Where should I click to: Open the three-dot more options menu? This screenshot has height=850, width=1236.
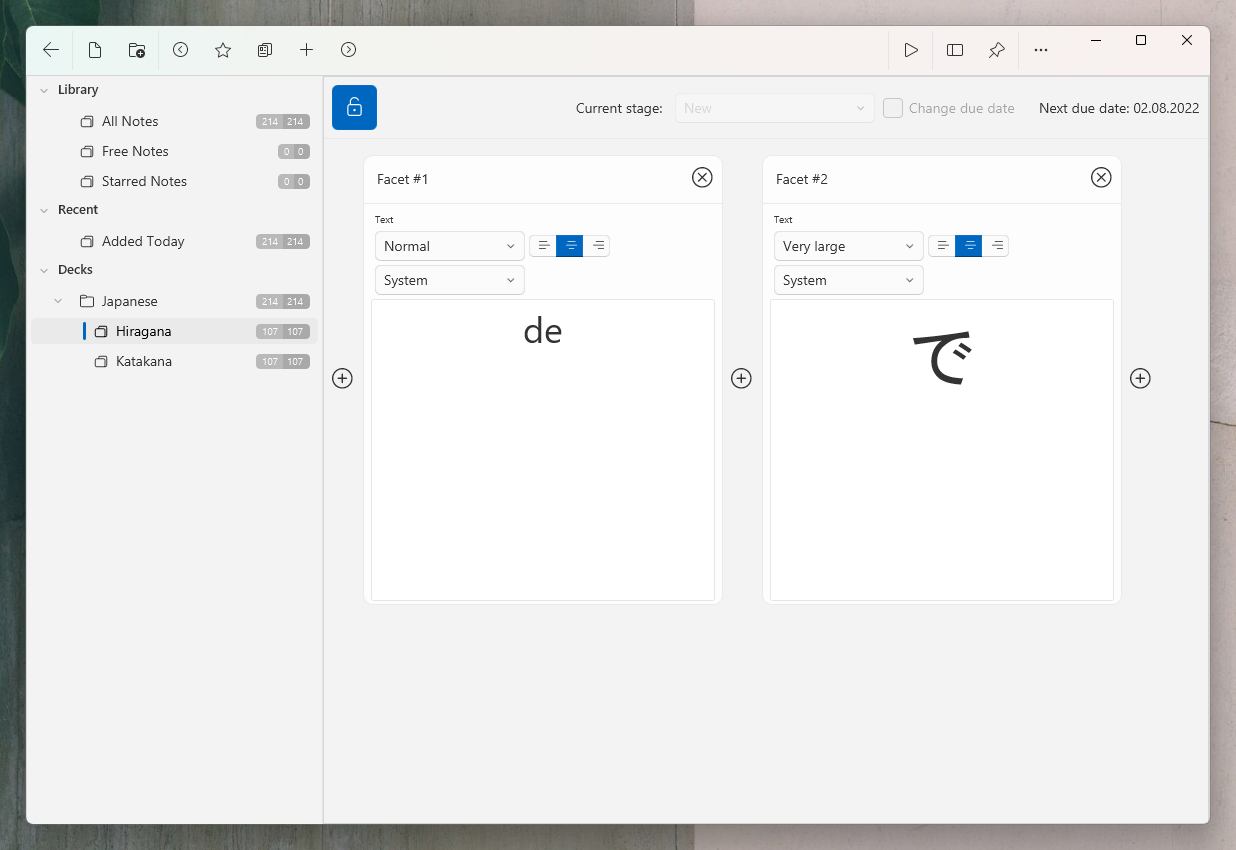(1041, 50)
